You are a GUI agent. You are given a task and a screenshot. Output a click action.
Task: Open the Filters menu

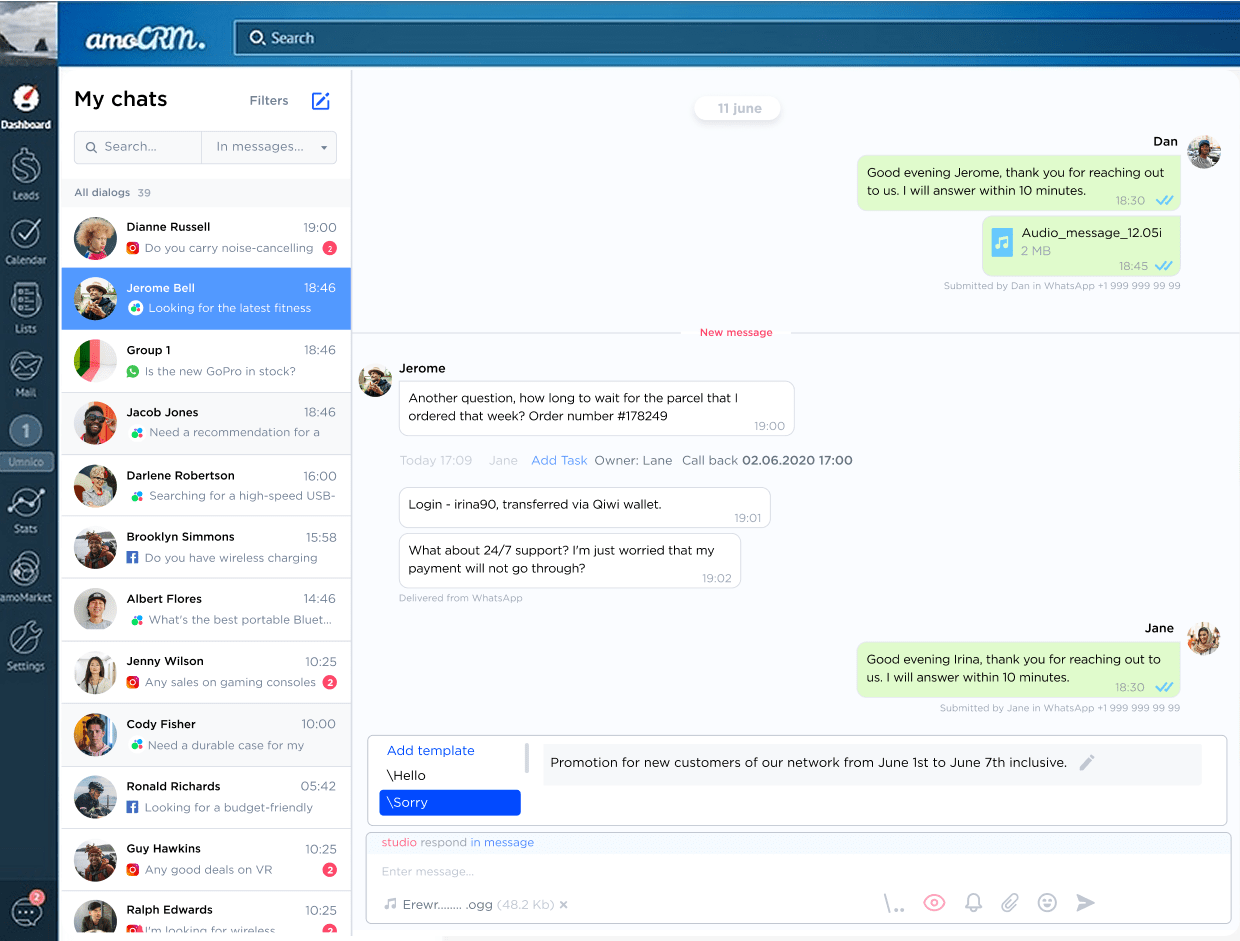268,100
